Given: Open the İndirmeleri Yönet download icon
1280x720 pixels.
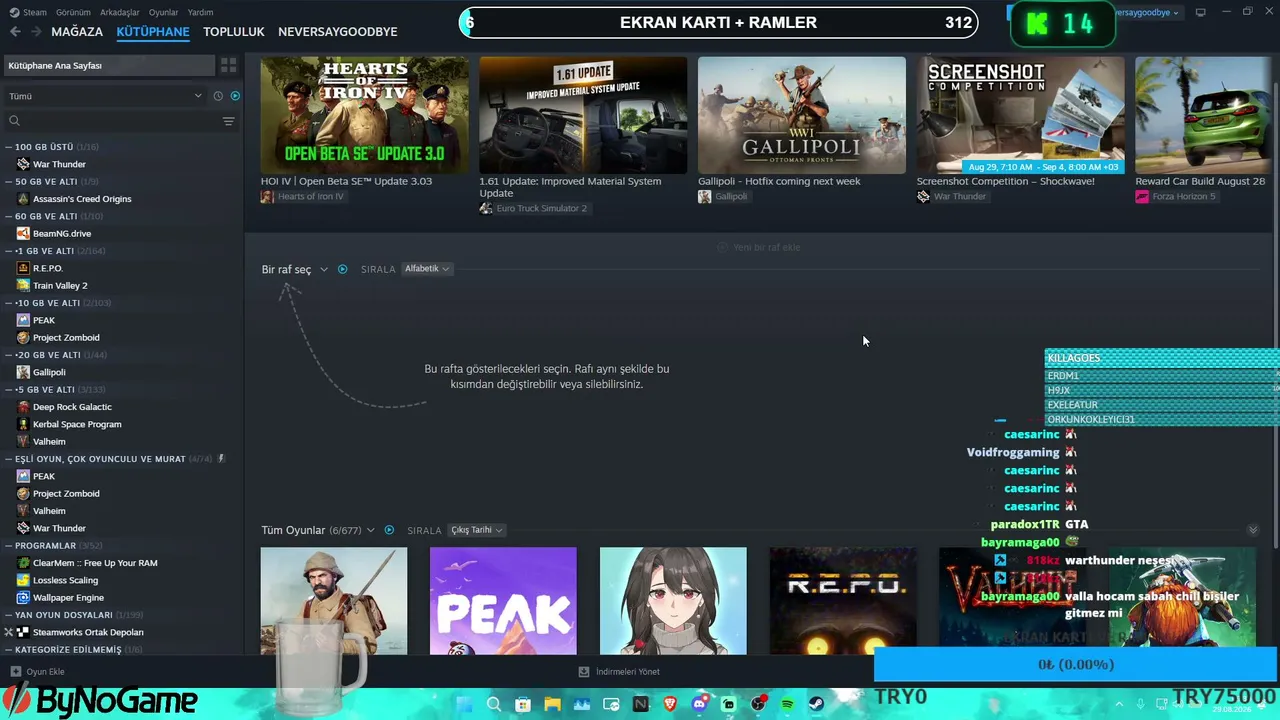Looking at the screenshot, I should point(584,672).
